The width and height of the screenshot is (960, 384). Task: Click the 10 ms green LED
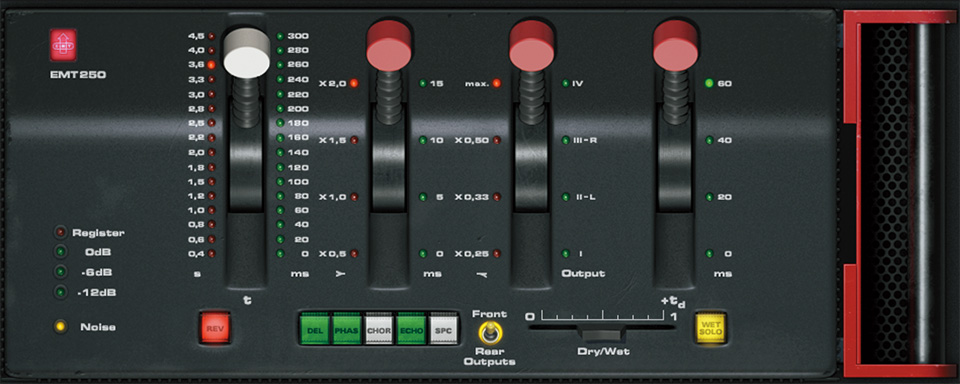(x=422, y=140)
